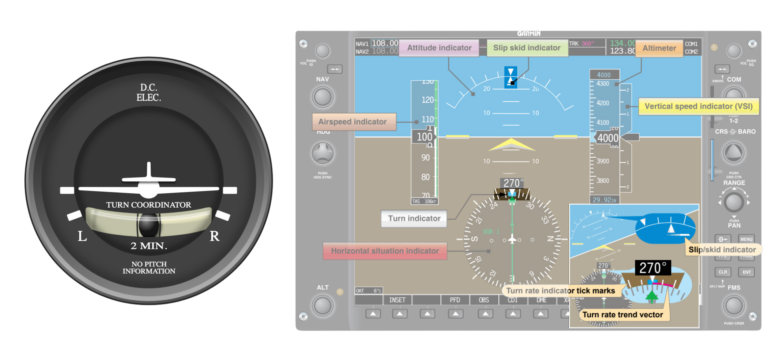
Task: Click the enlarged 270° heading in the inset
Action: tap(653, 268)
